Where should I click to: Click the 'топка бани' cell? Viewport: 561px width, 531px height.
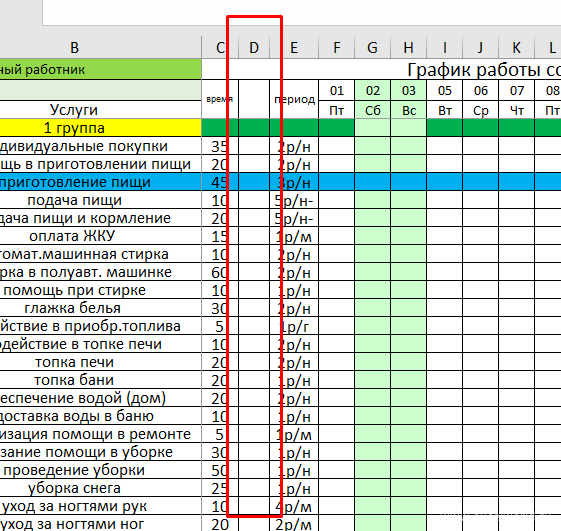[x=74, y=380]
